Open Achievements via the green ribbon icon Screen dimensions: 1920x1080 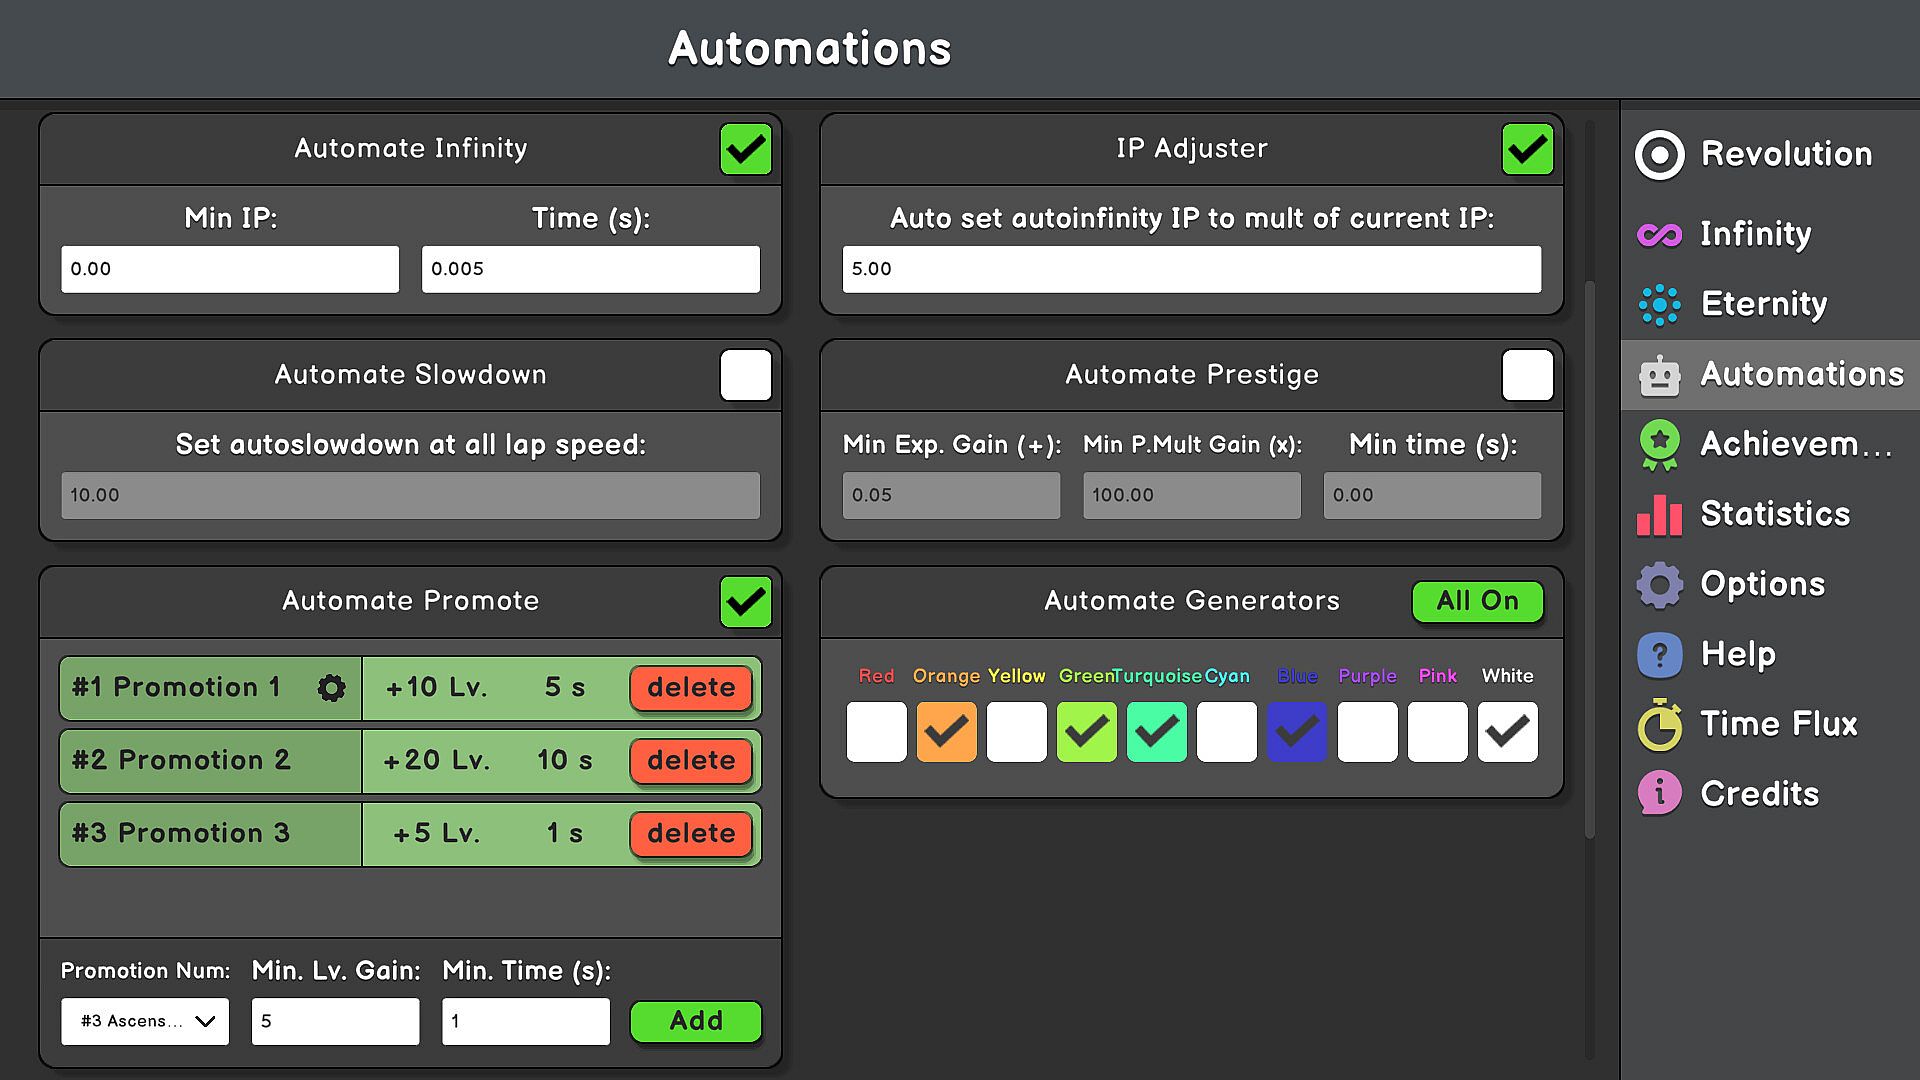(x=1659, y=444)
